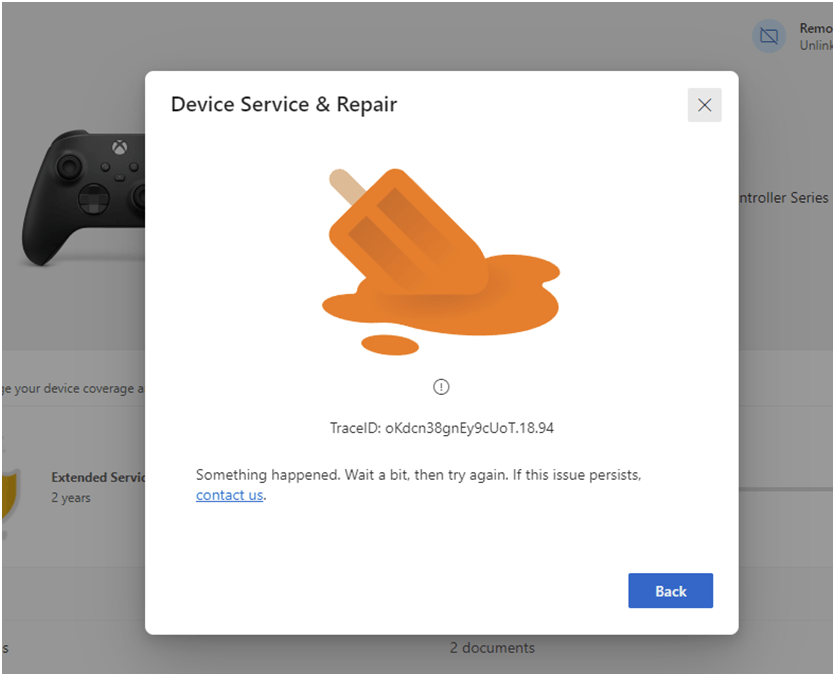This screenshot has height=676, width=835.
Task: Click the gold shield coverage icon
Action: [x=10, y=495]
